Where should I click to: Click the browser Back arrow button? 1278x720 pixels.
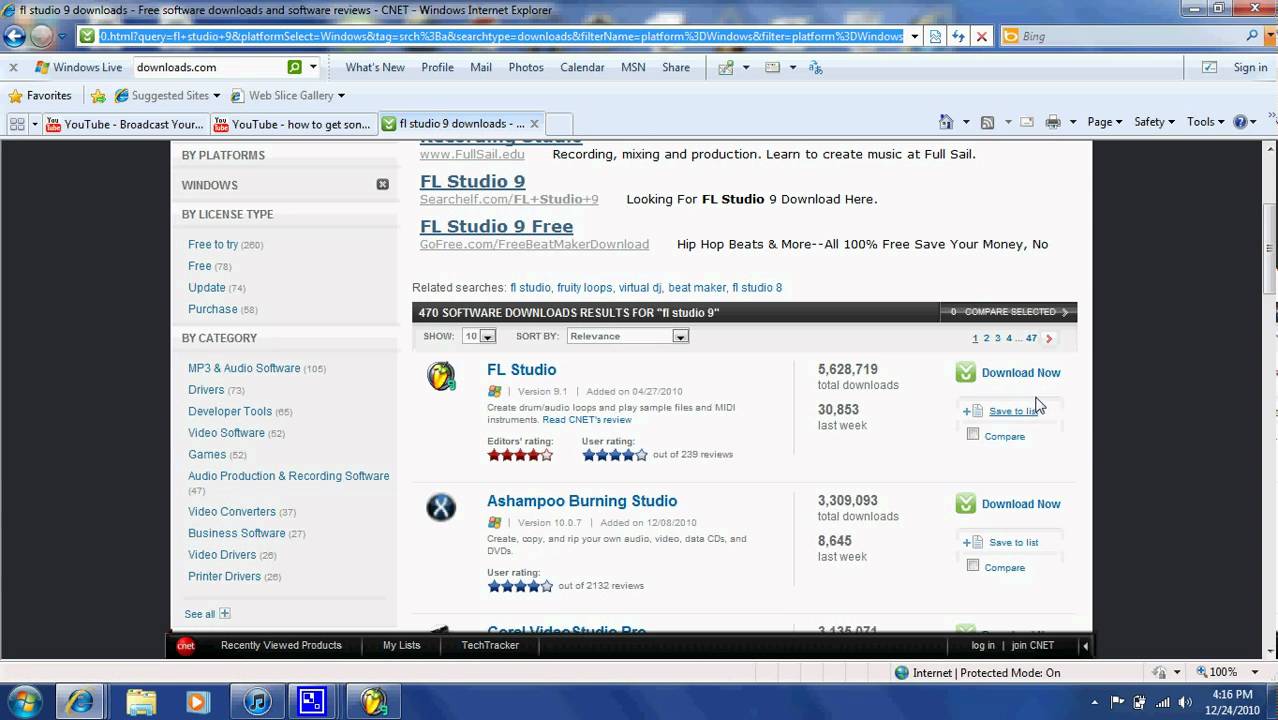14,36
